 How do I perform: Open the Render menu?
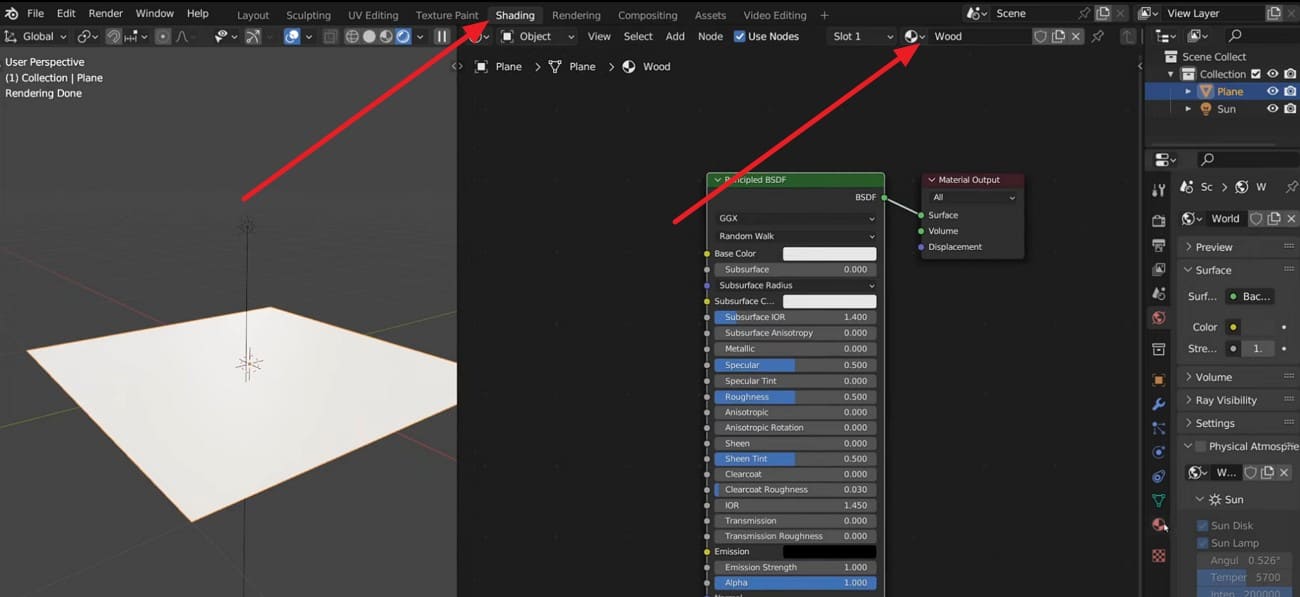[105, 13]
